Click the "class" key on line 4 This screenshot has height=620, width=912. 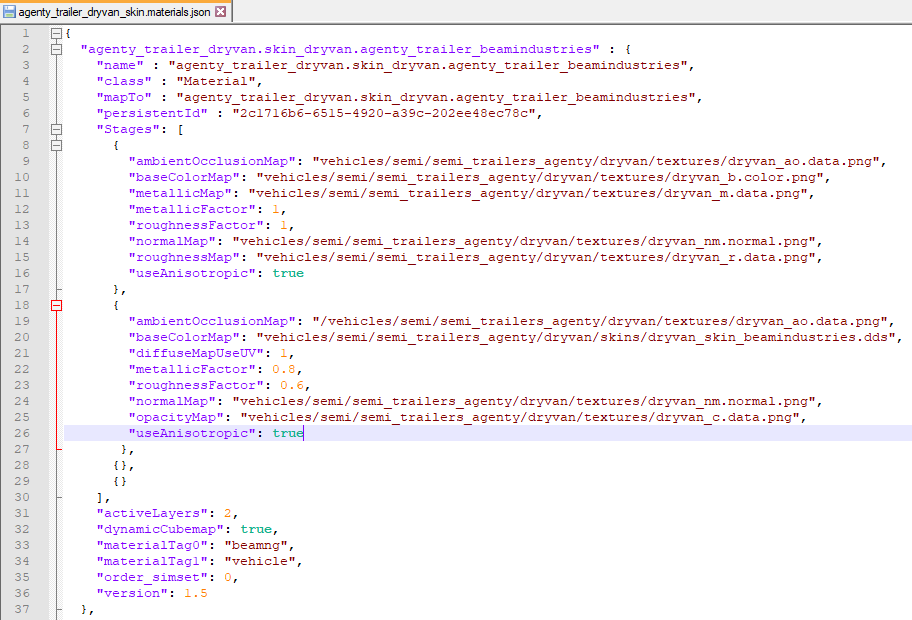(124, 81)
